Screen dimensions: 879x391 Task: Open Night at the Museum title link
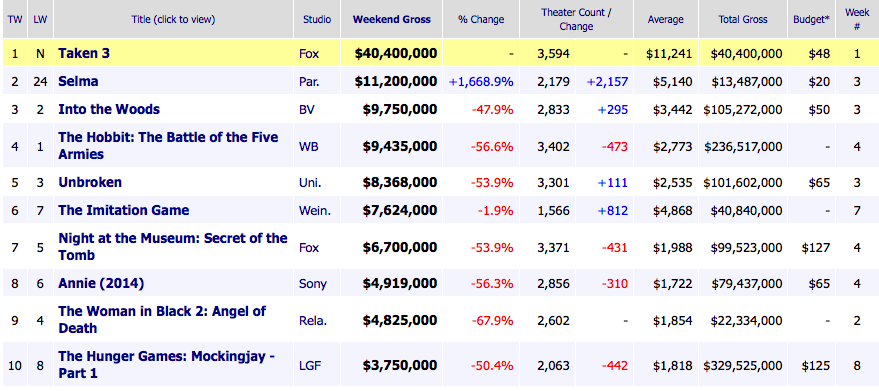[173, 247]
